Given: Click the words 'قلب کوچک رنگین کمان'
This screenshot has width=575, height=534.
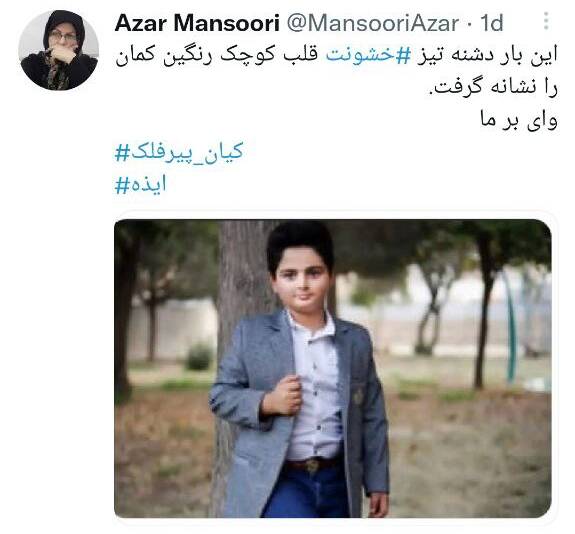Looking at the screenshot, I should point(216,56).
